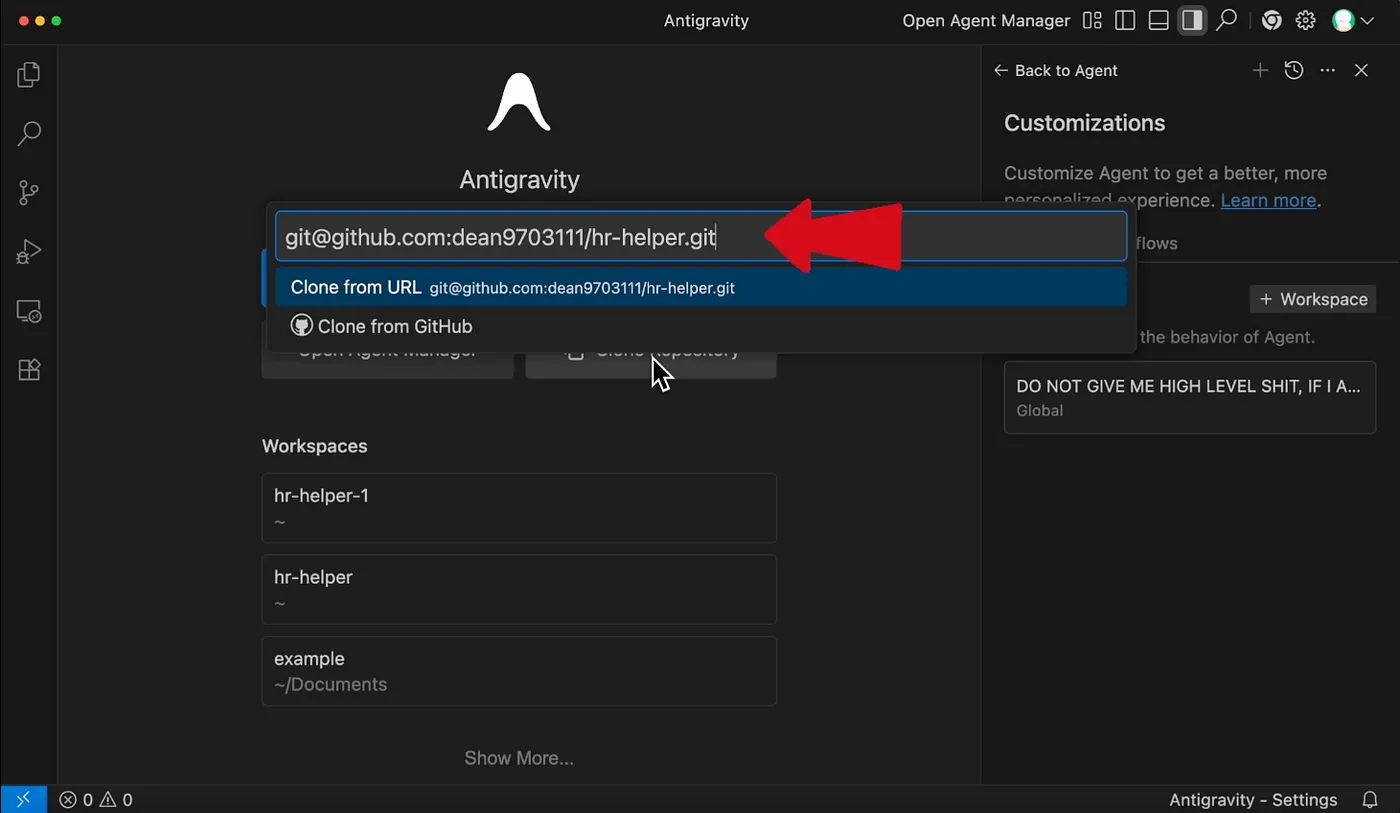Click Show More... under Workspaces
This screenshot has height=813, width=1400.
pyautogui.click(x=519, y=758)
